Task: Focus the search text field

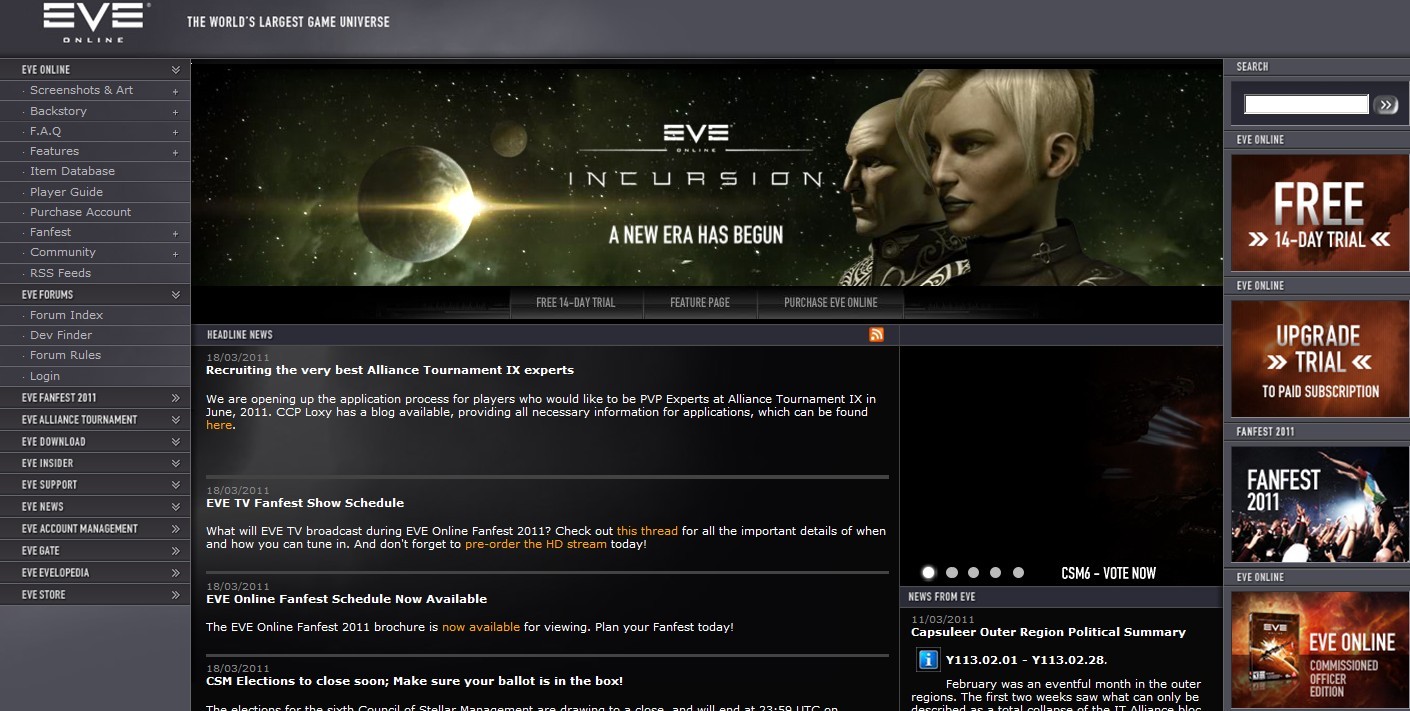Action: pyautogui.click(x=1305, y=105)
